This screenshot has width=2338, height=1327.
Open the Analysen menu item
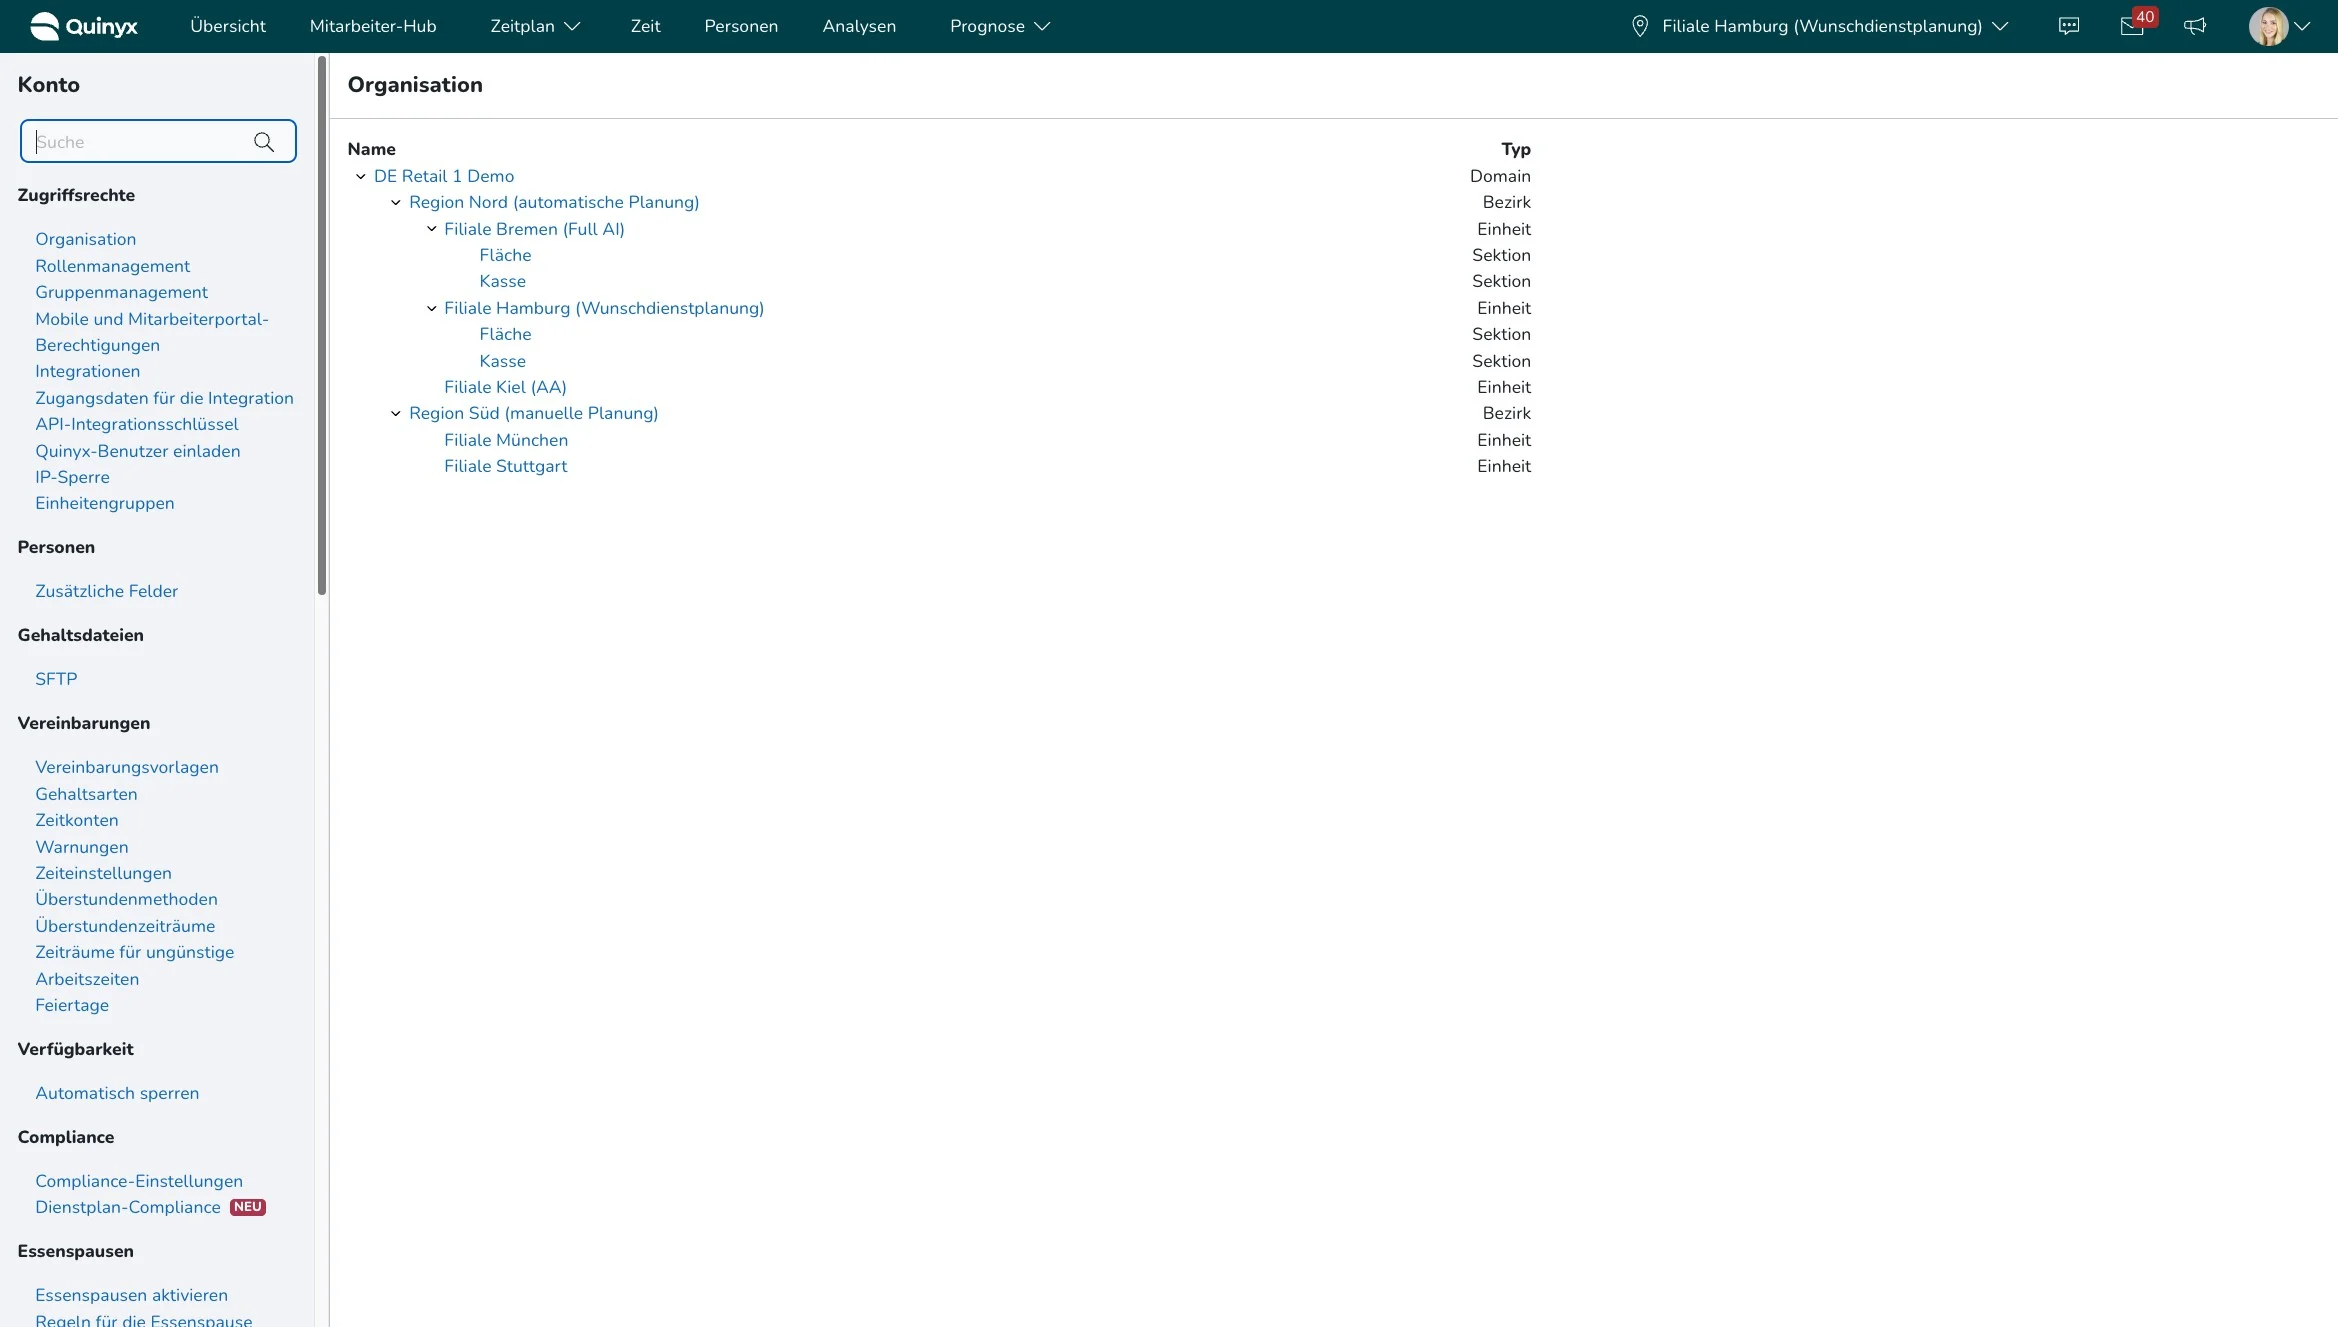click(x=858, y=26)
